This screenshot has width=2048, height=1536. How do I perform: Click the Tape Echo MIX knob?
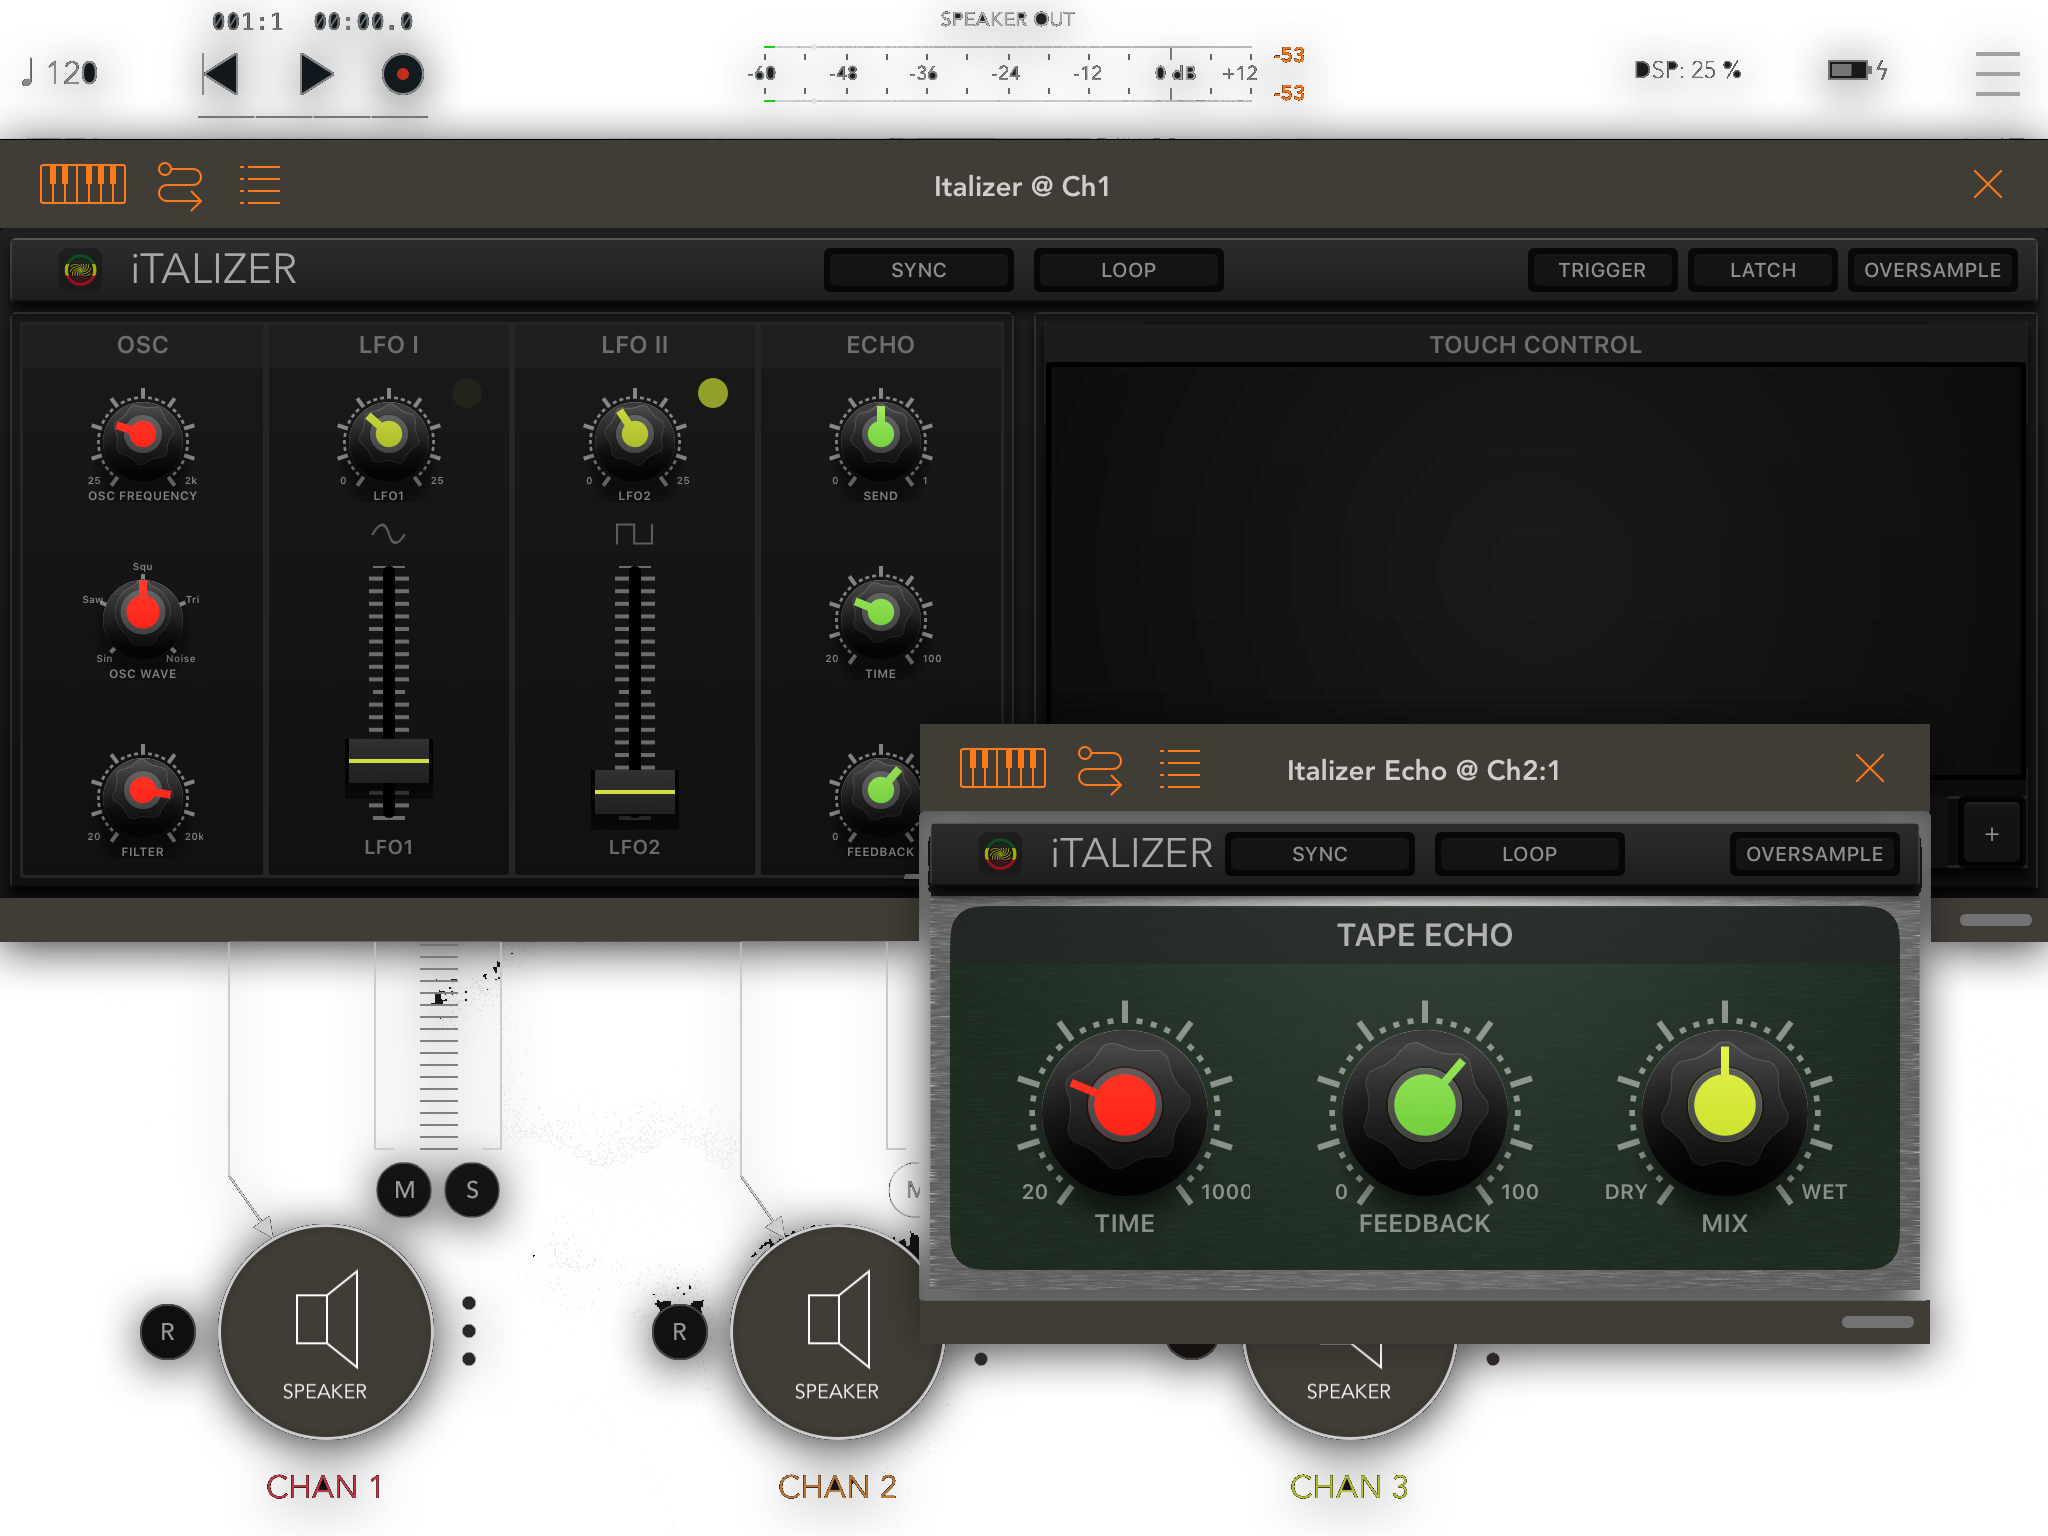(1724, 1108)
